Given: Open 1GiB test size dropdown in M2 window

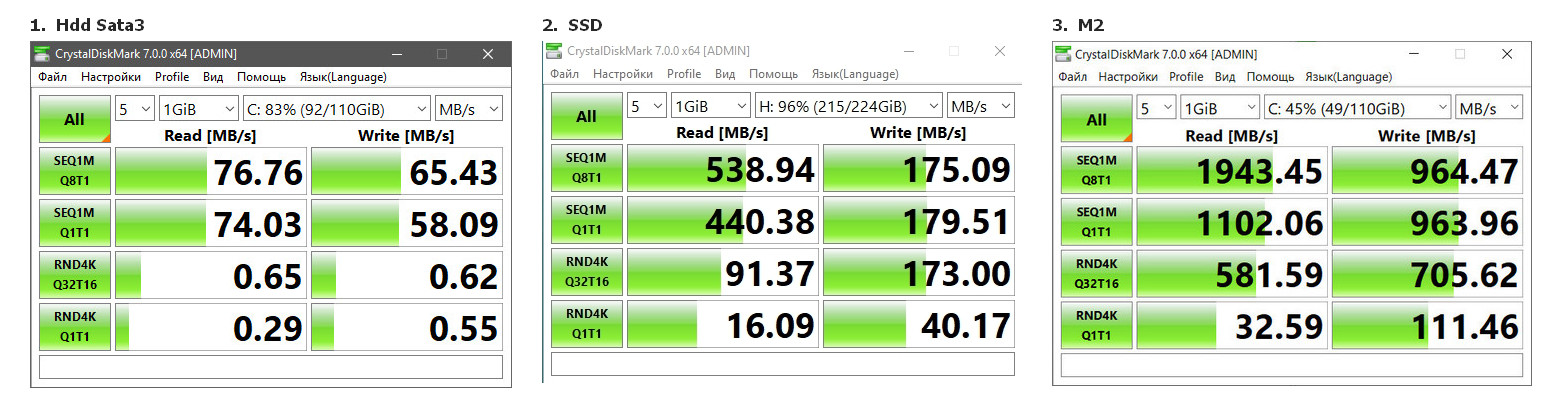Looking at the screenshot, I should (x=1220, y=108).
